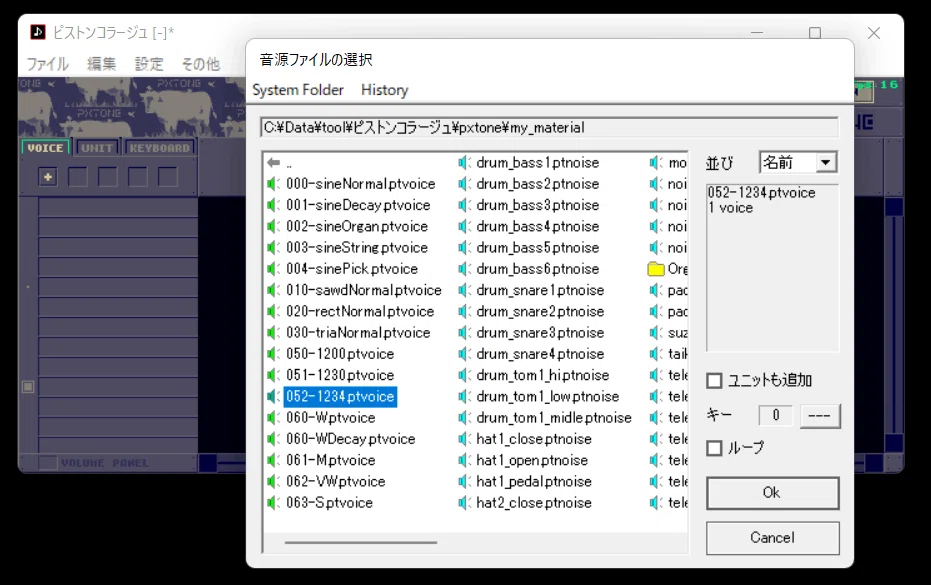Enable the ユニットも追加 checkbox
The image size is (931, 585).
coord(714,381)
